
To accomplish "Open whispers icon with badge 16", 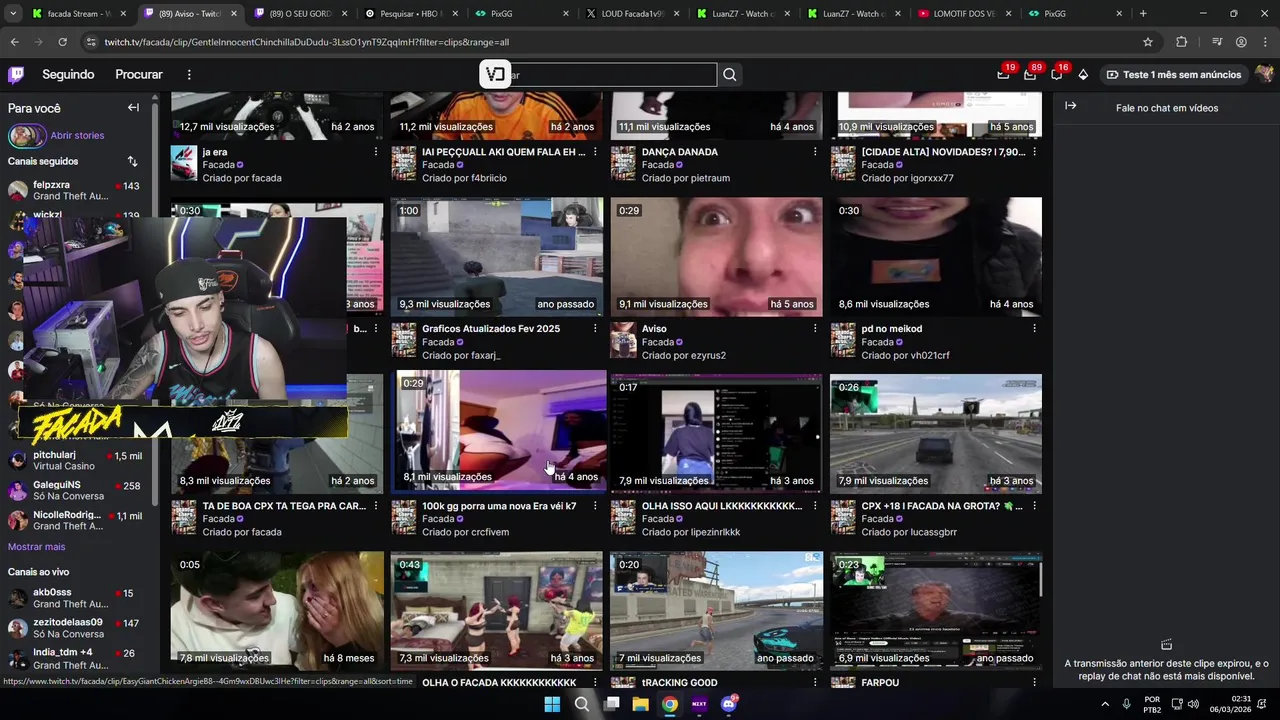I will coord(1057,75).
